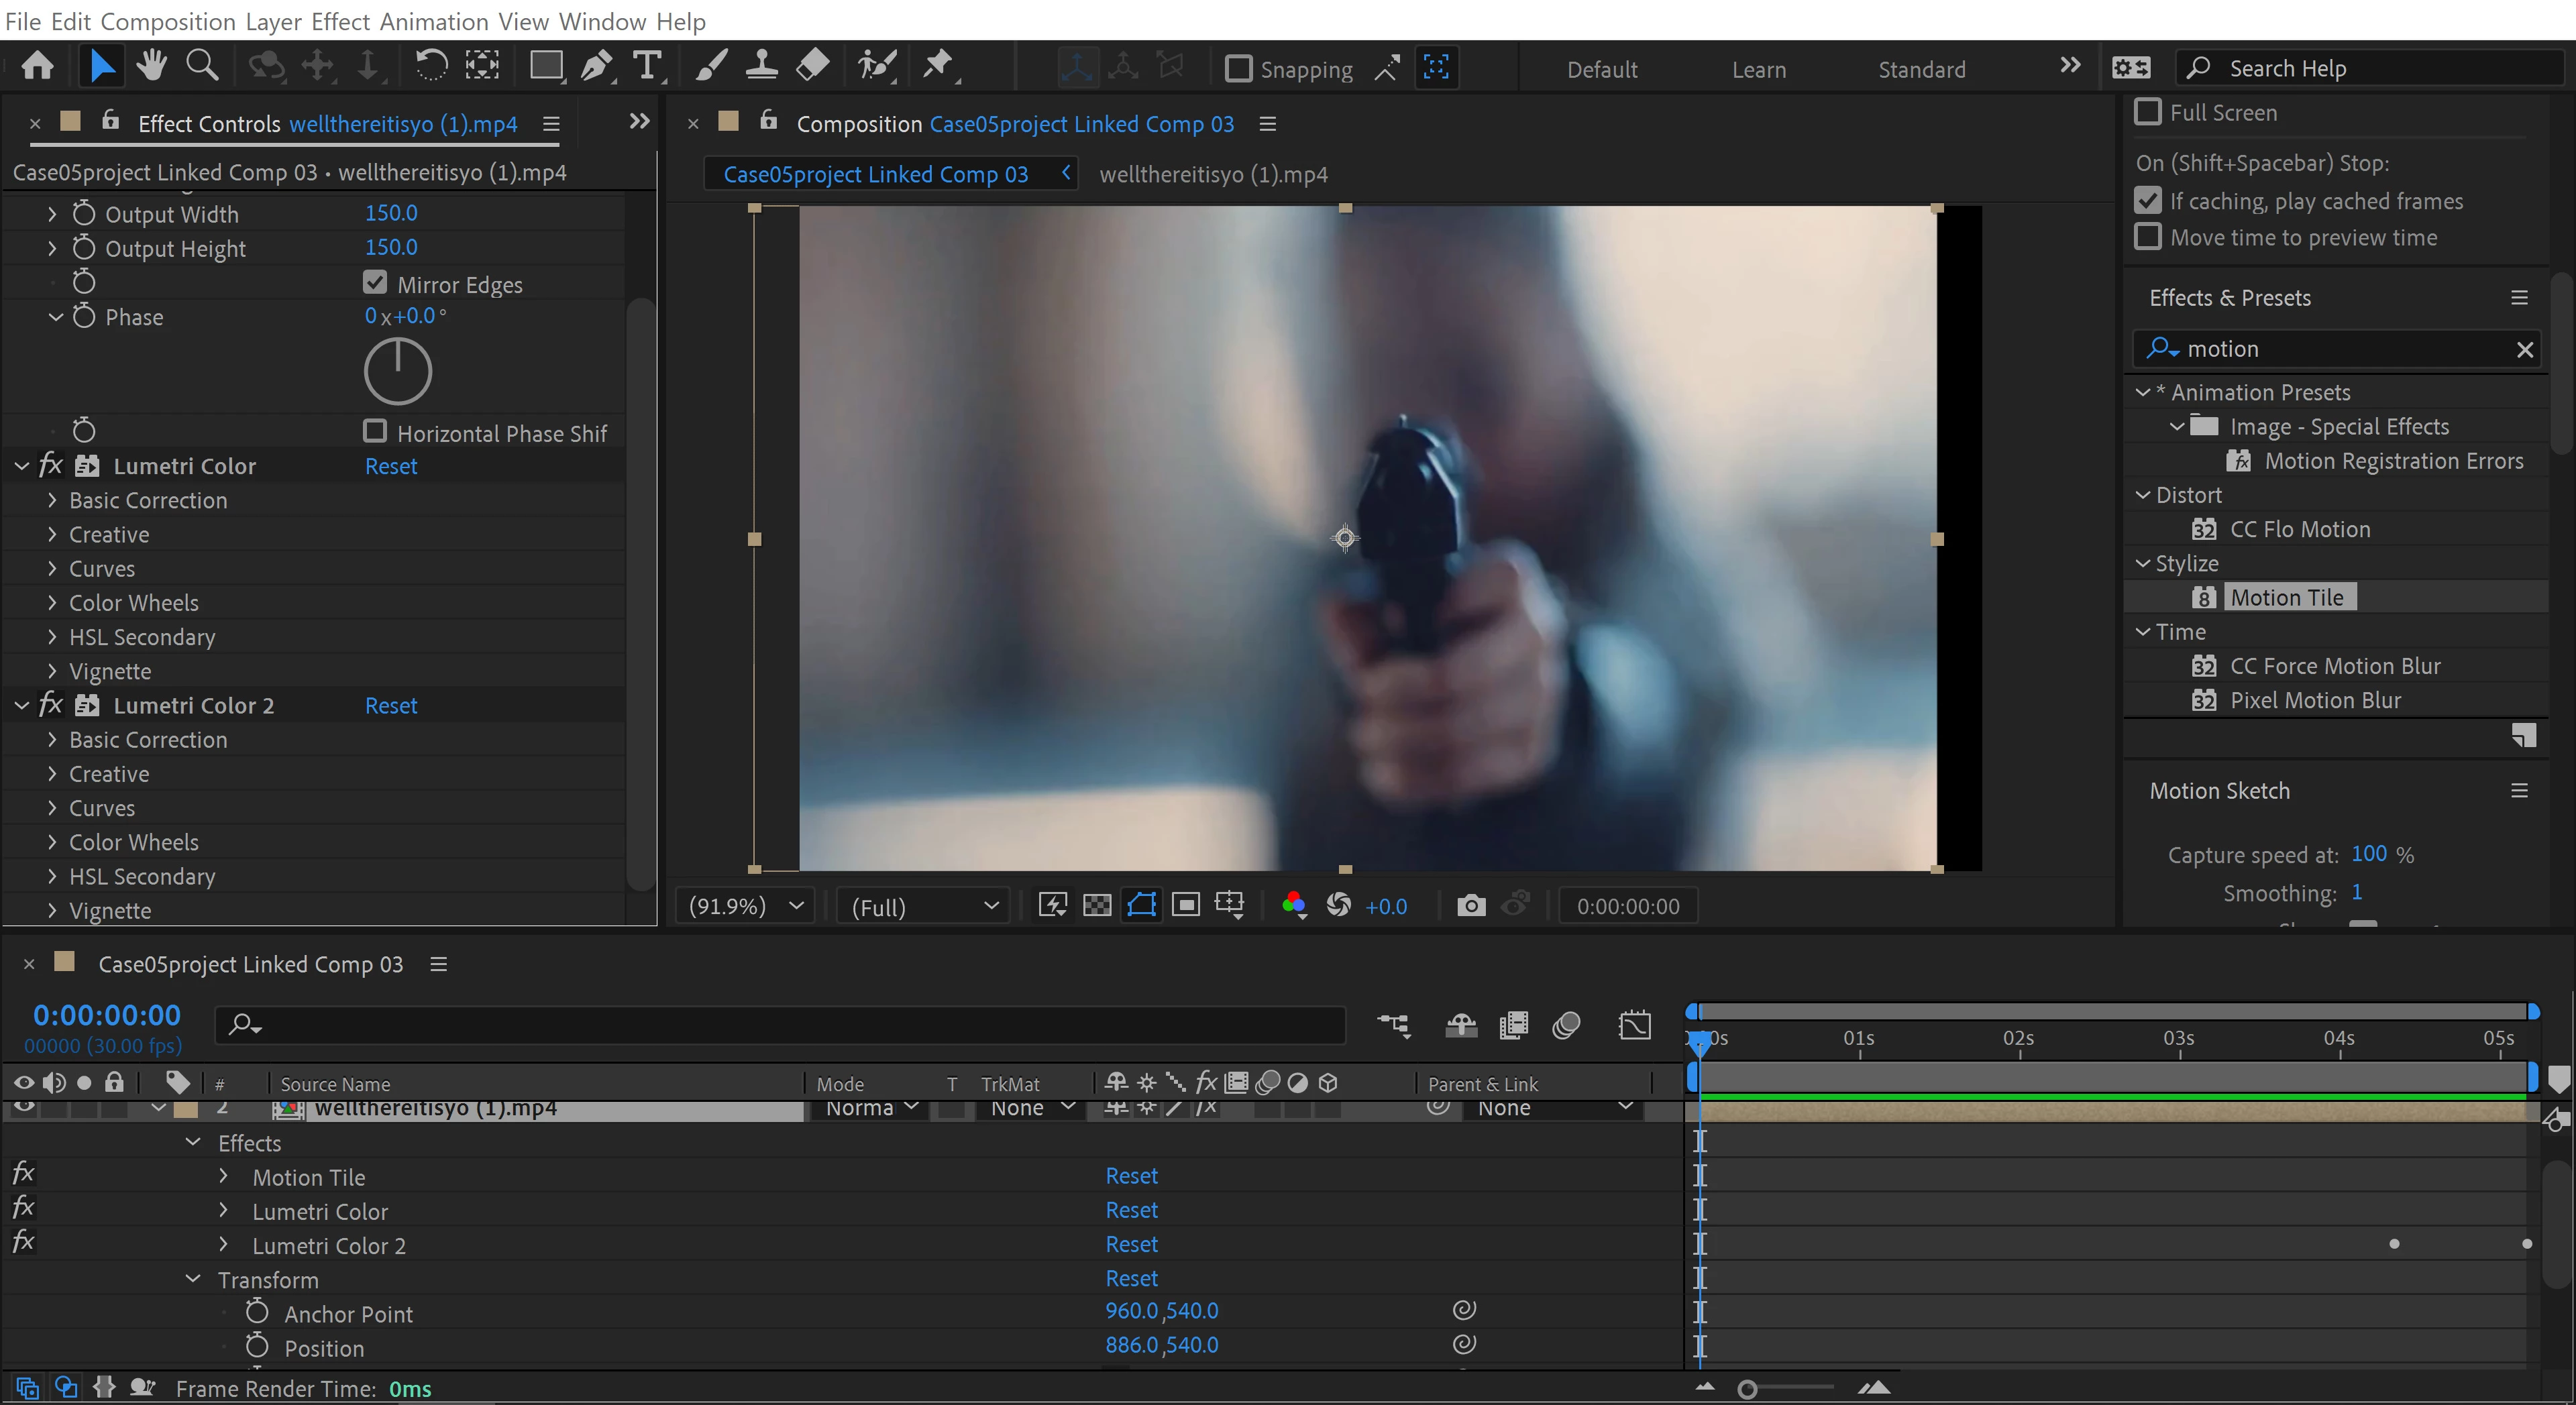2576x1405 pixels.
Task: Click the snapshot camera icon
Action: coord(1470,906)
